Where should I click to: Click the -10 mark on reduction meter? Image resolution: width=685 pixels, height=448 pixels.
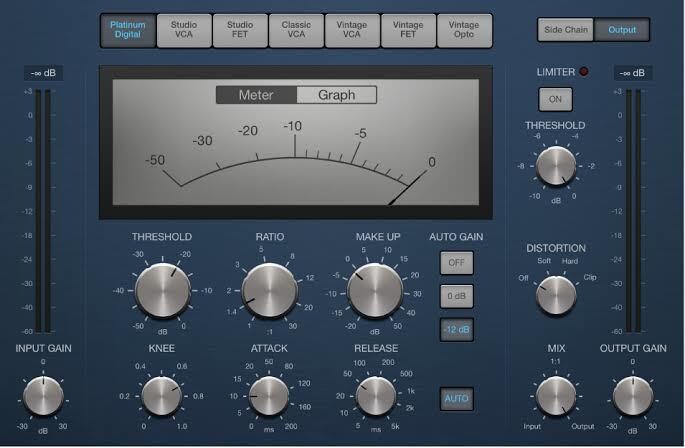(293, 126)
